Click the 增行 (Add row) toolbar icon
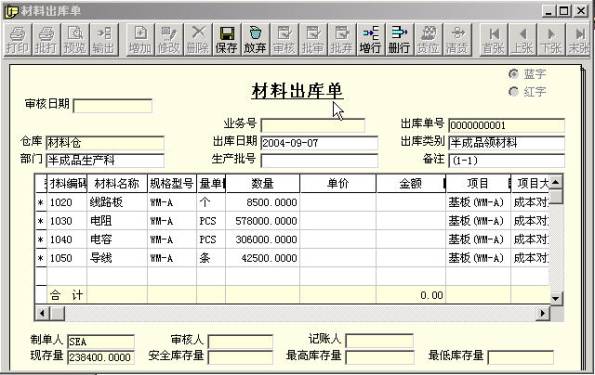 tap(370, 39)
